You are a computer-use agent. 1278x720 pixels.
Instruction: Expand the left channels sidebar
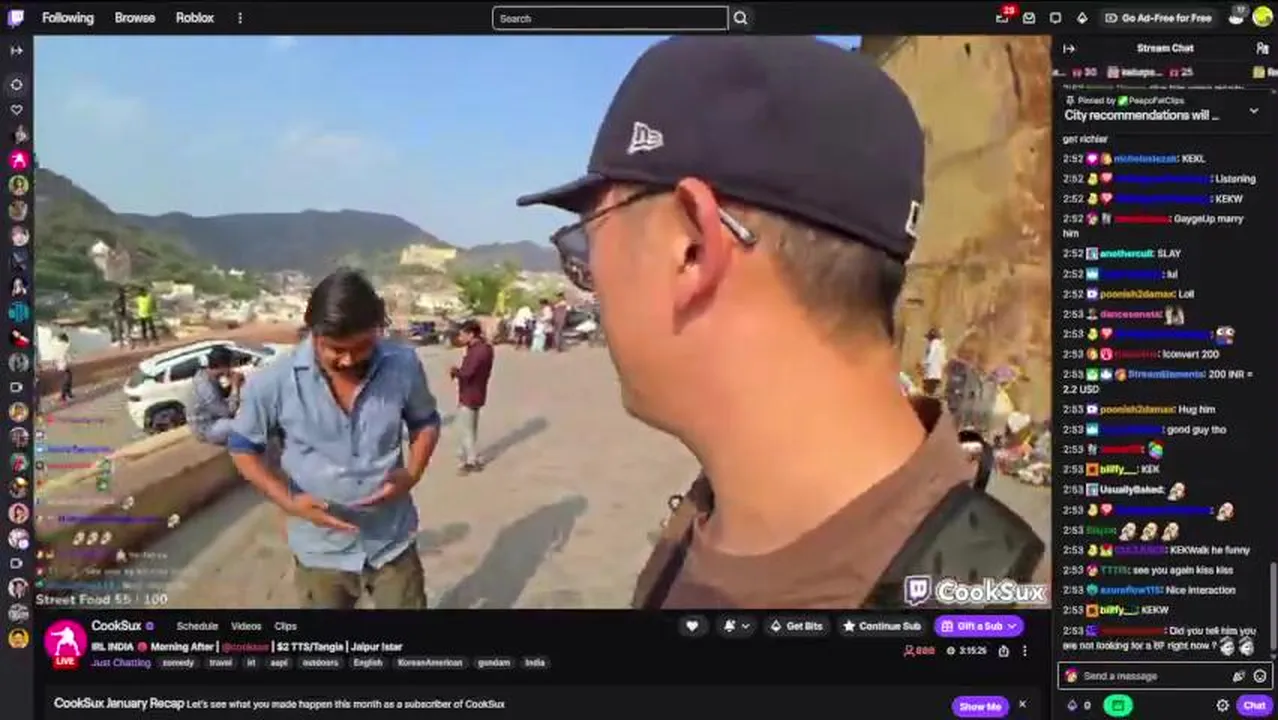point(16,49)
